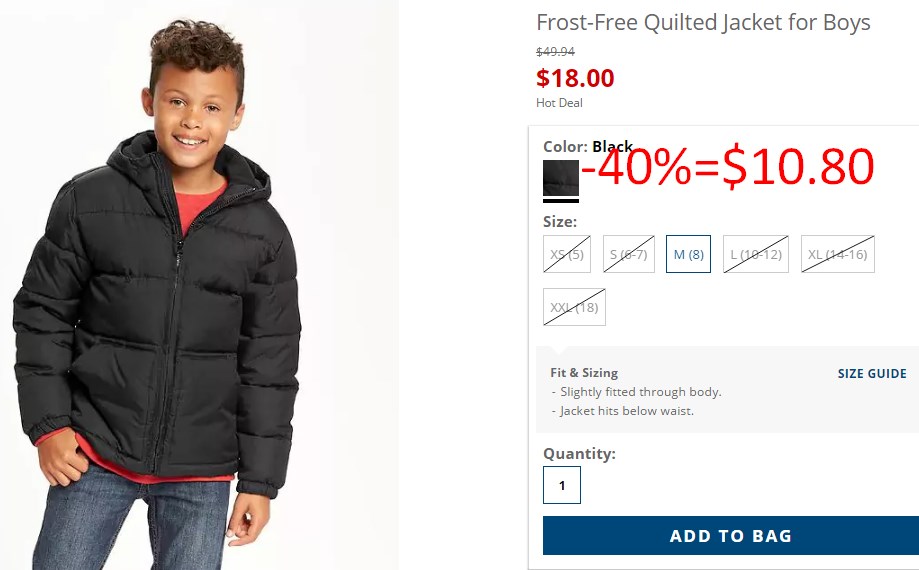Screen dimensions: 919x570
Task: Click the Frost-Free Quilted Jacket title
Action: [703, 23]
